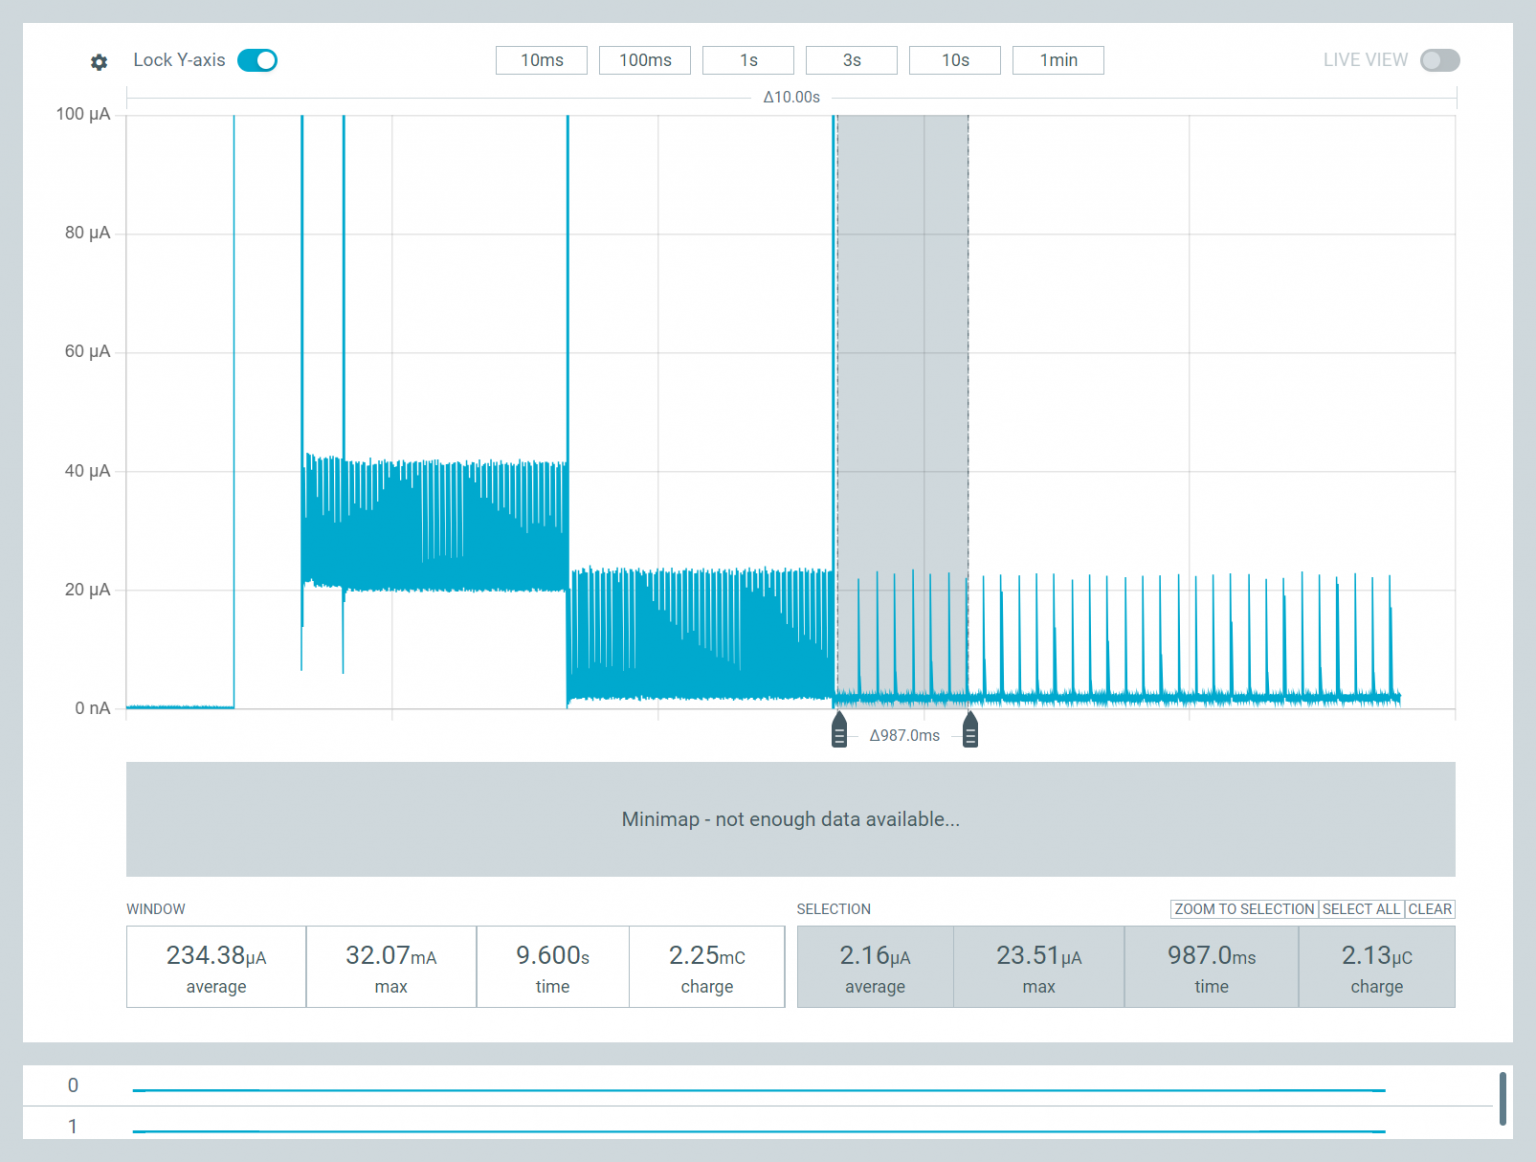Click SELECT ALL
The height and width of the screenshot is (1162, 1536).
click(1361, 909)
